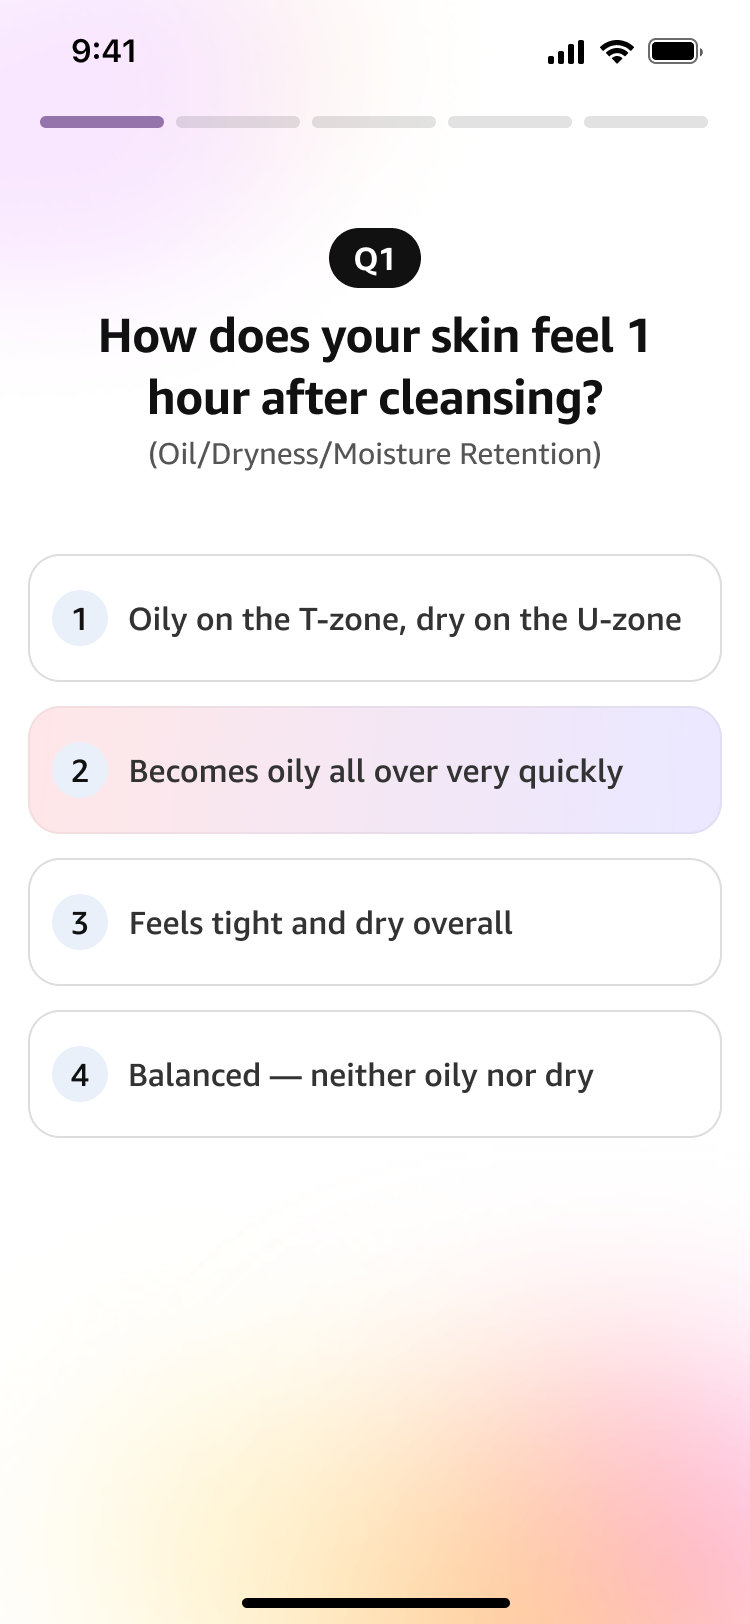Click the number 4 circle badge
This screenshot has width=750, height=1624.
[80, 1075]
